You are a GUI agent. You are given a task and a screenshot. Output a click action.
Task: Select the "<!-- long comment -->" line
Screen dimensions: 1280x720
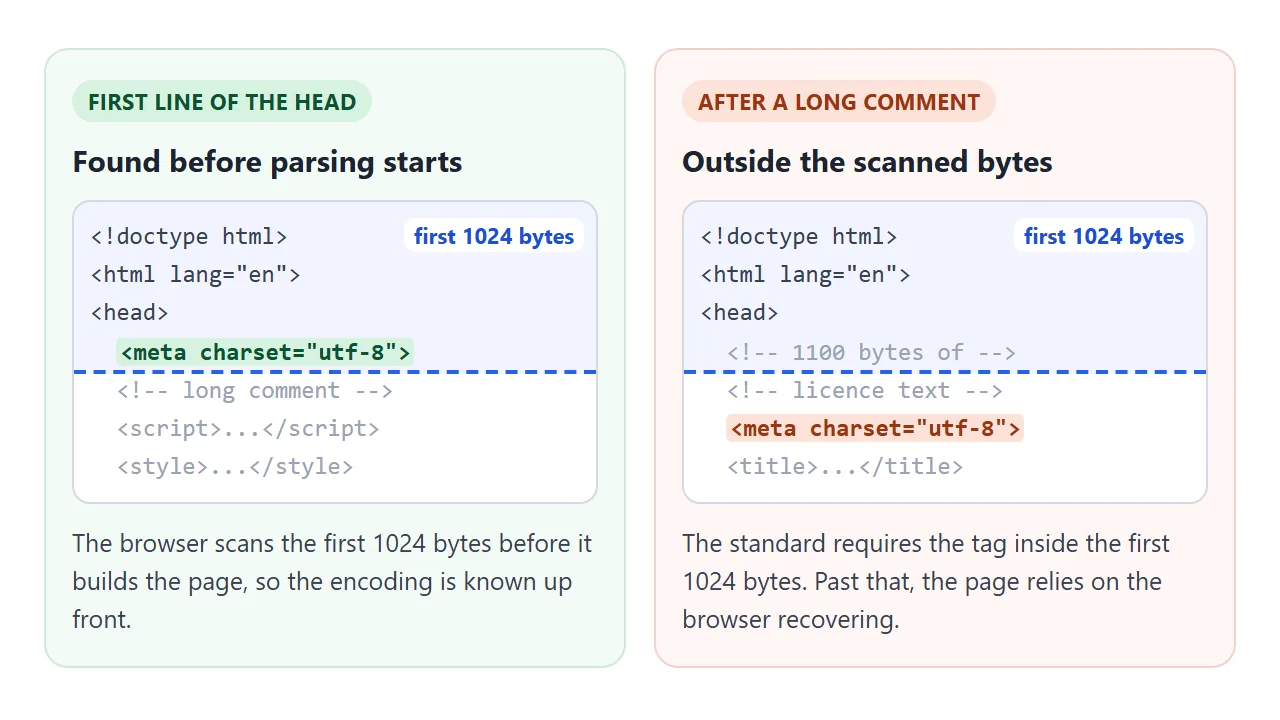[x=255, y=391]
